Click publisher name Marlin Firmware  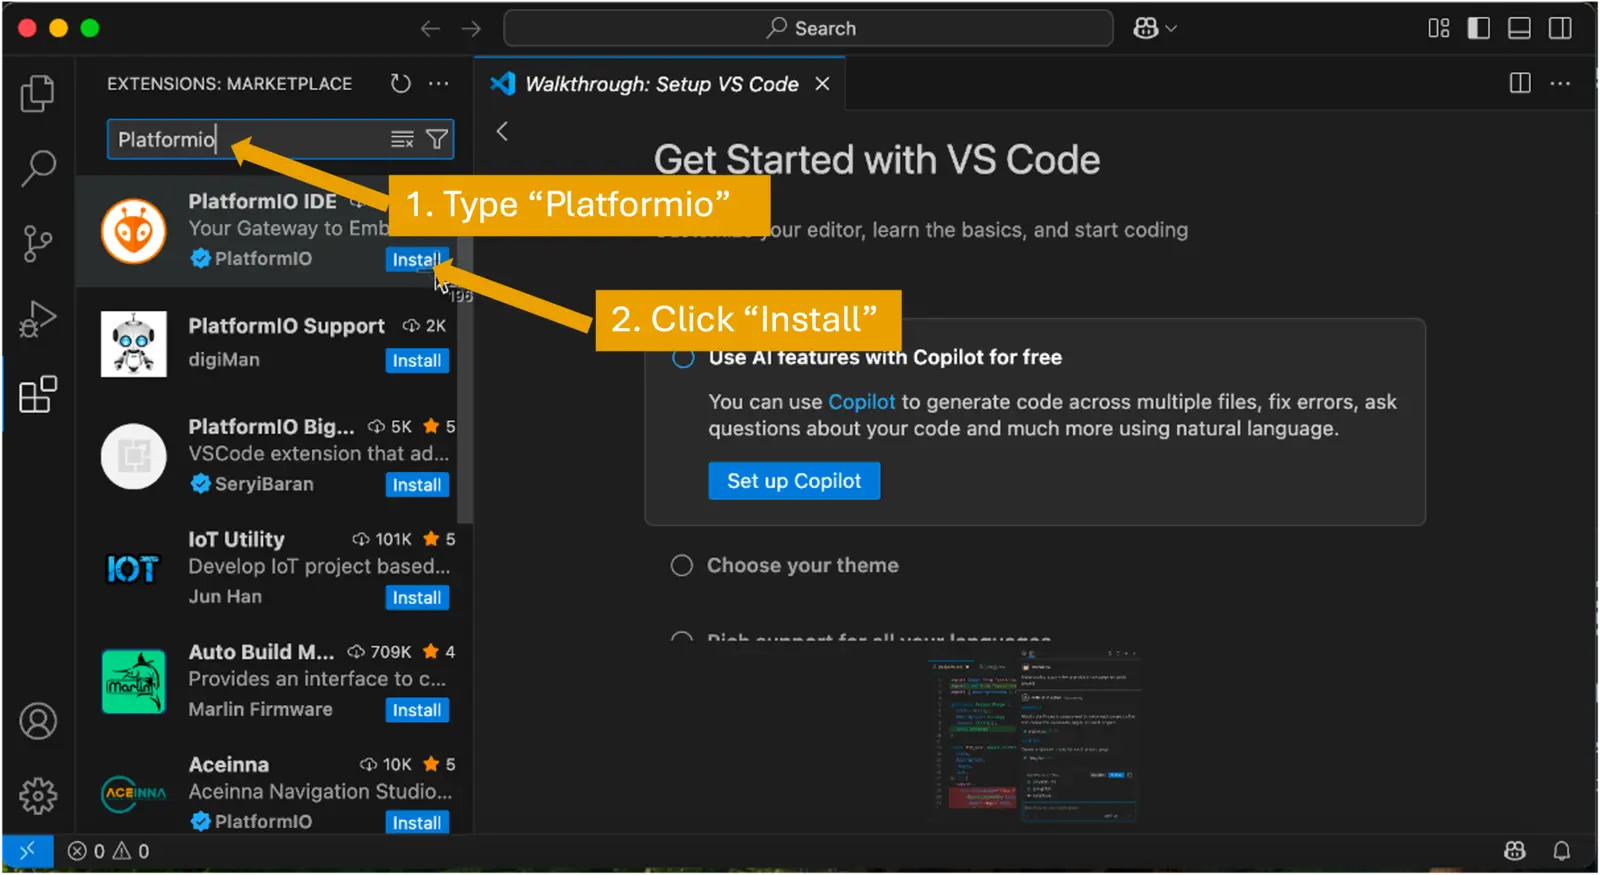coord(261,710)
